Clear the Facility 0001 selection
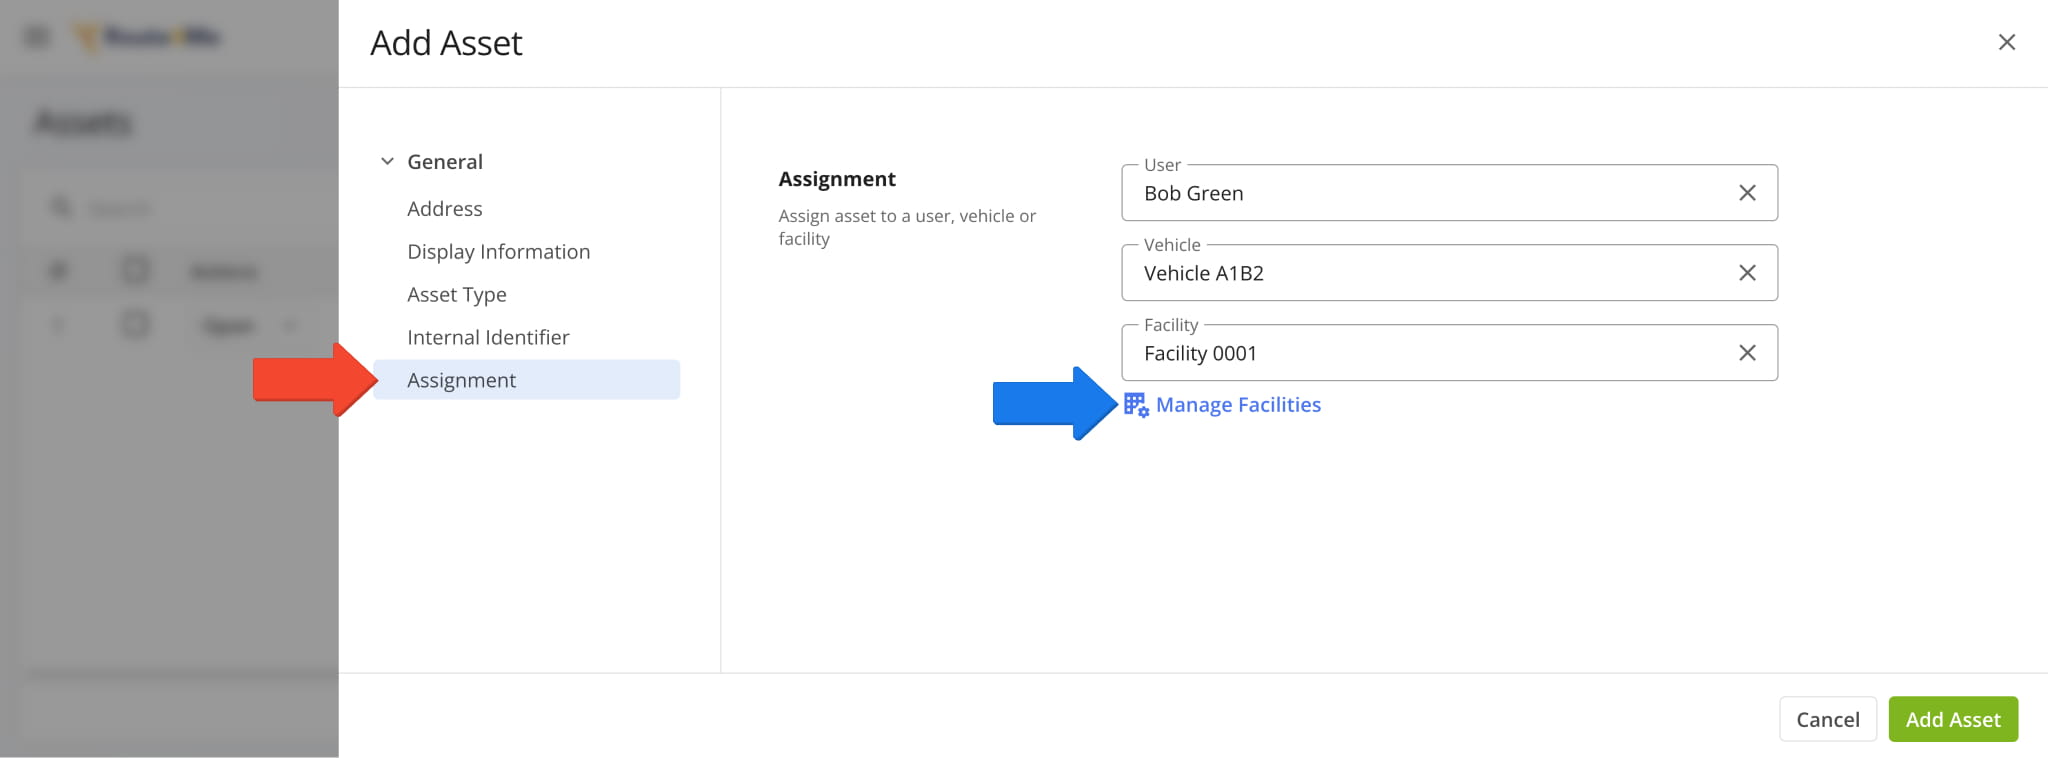Screen dimensions: 2048x758 [x=1747, y=352]
